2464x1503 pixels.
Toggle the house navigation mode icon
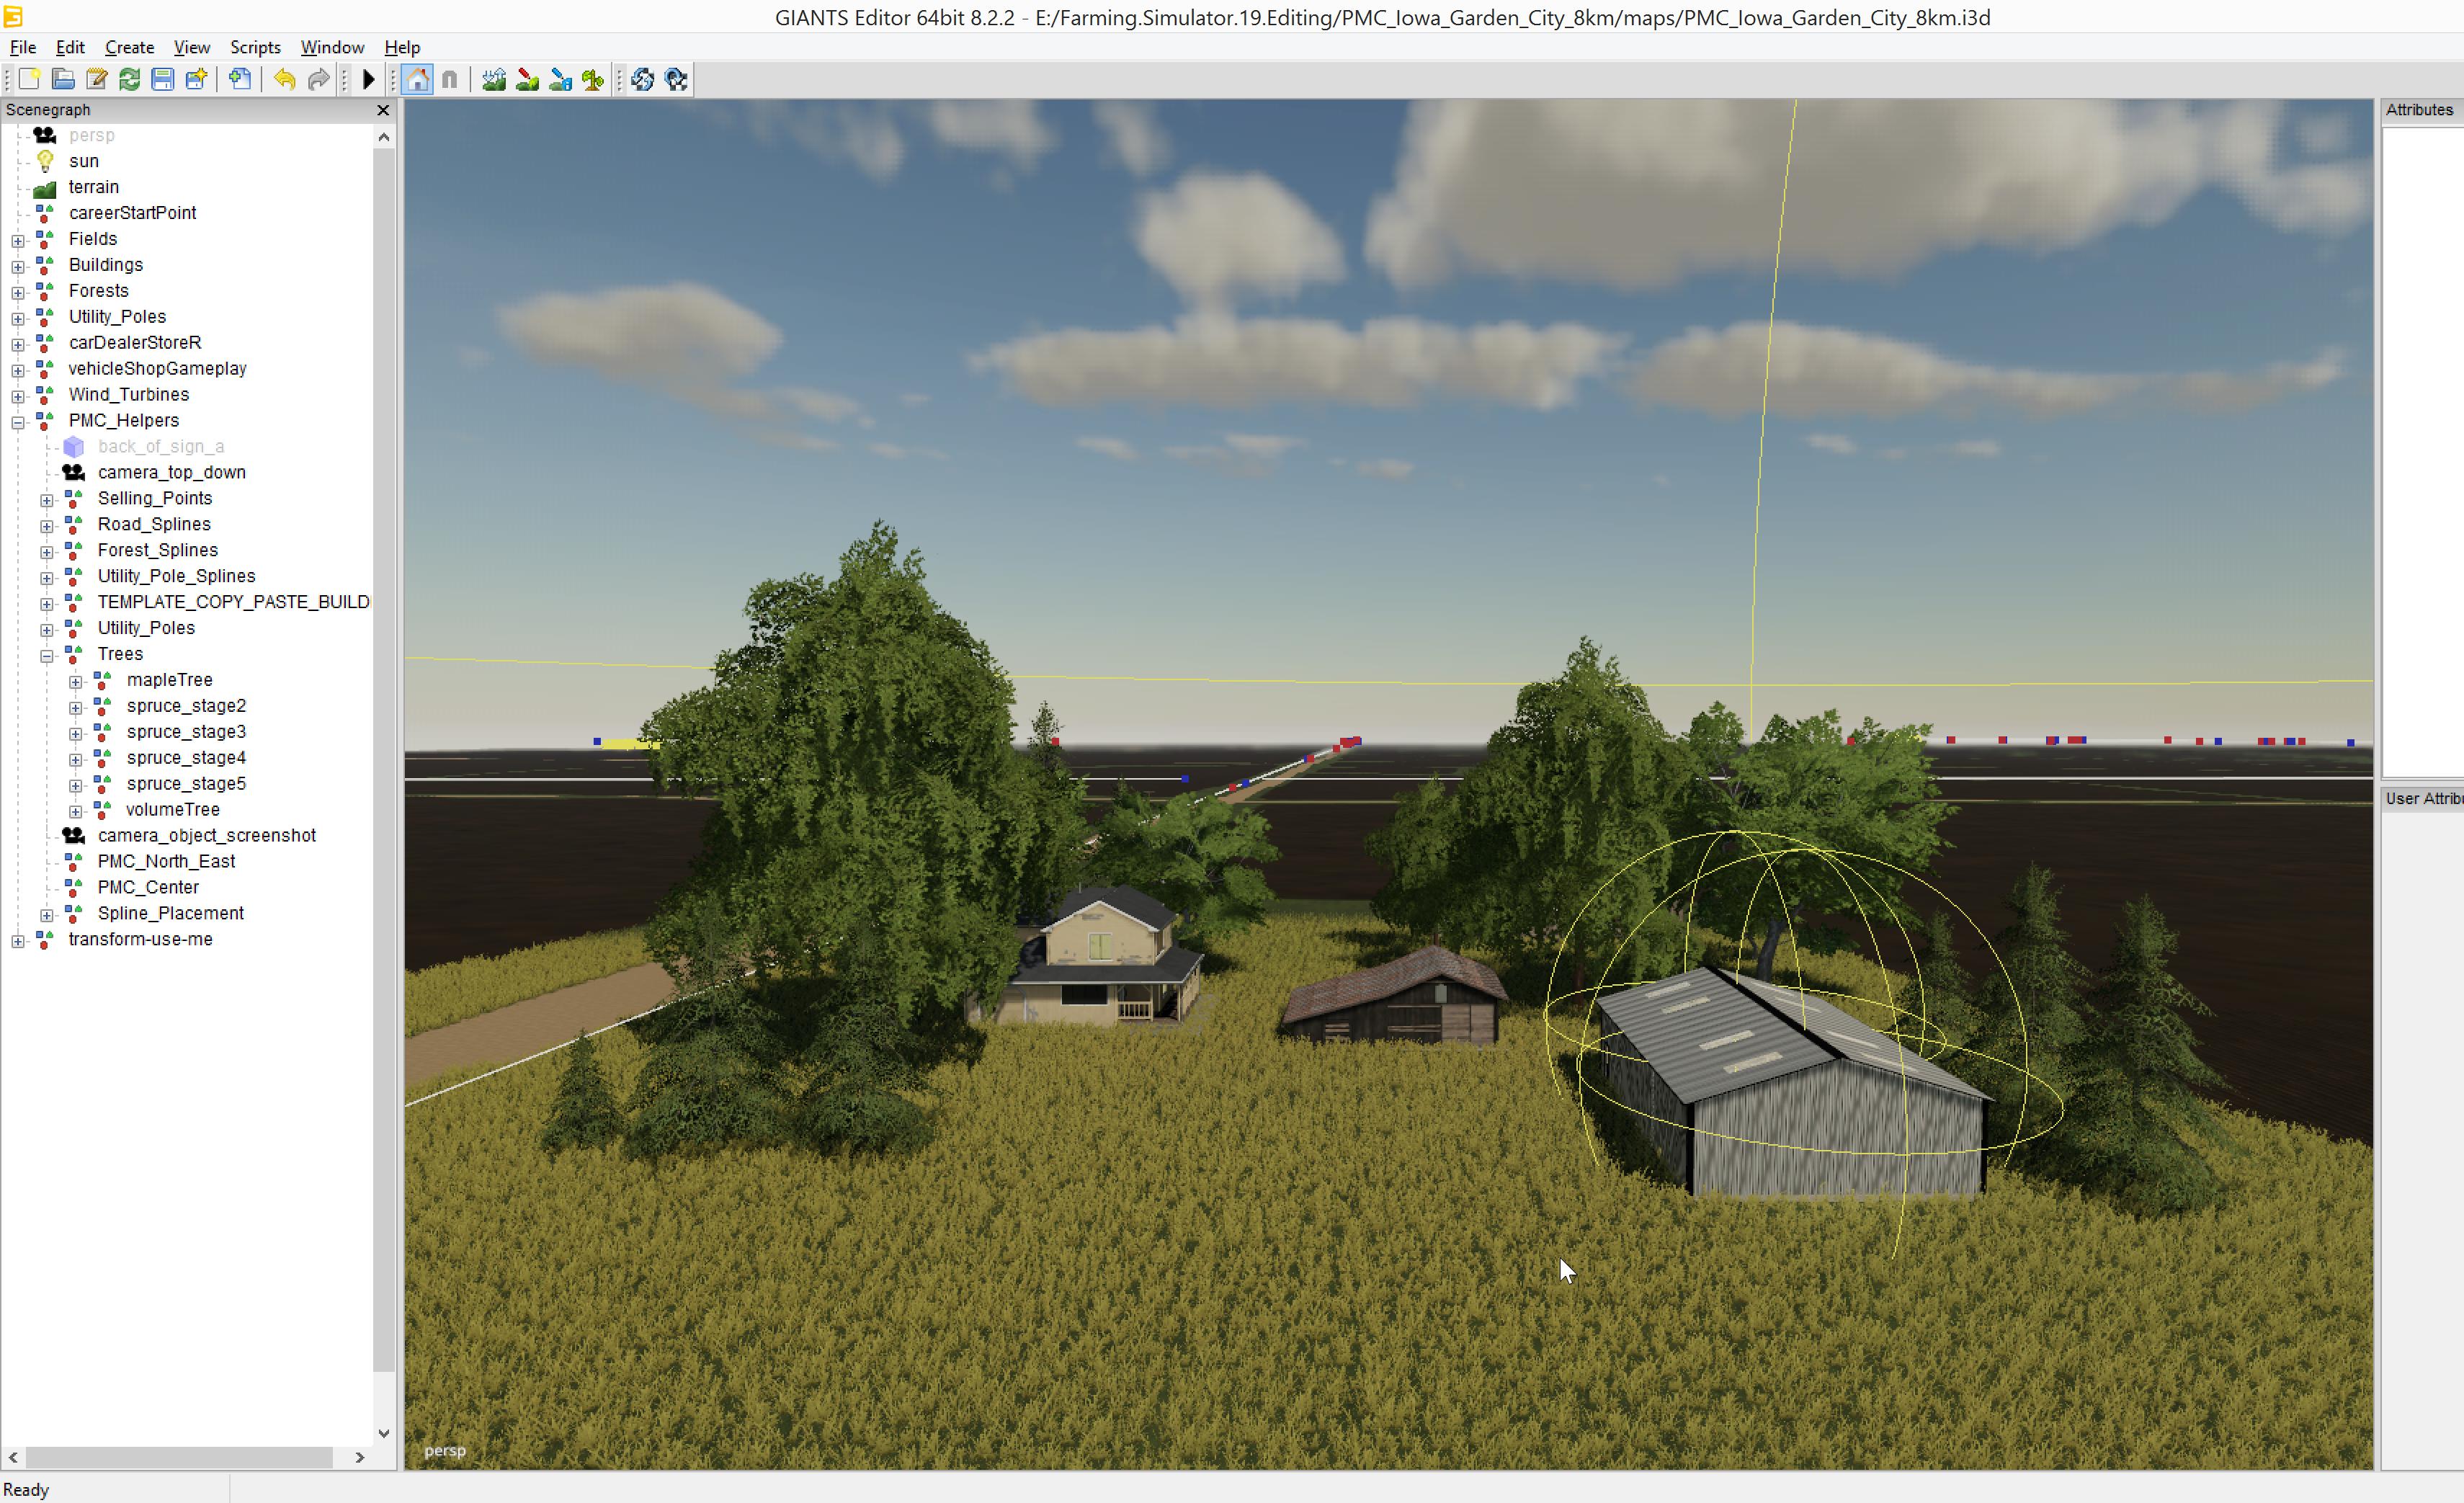click(x=418, y=79)
